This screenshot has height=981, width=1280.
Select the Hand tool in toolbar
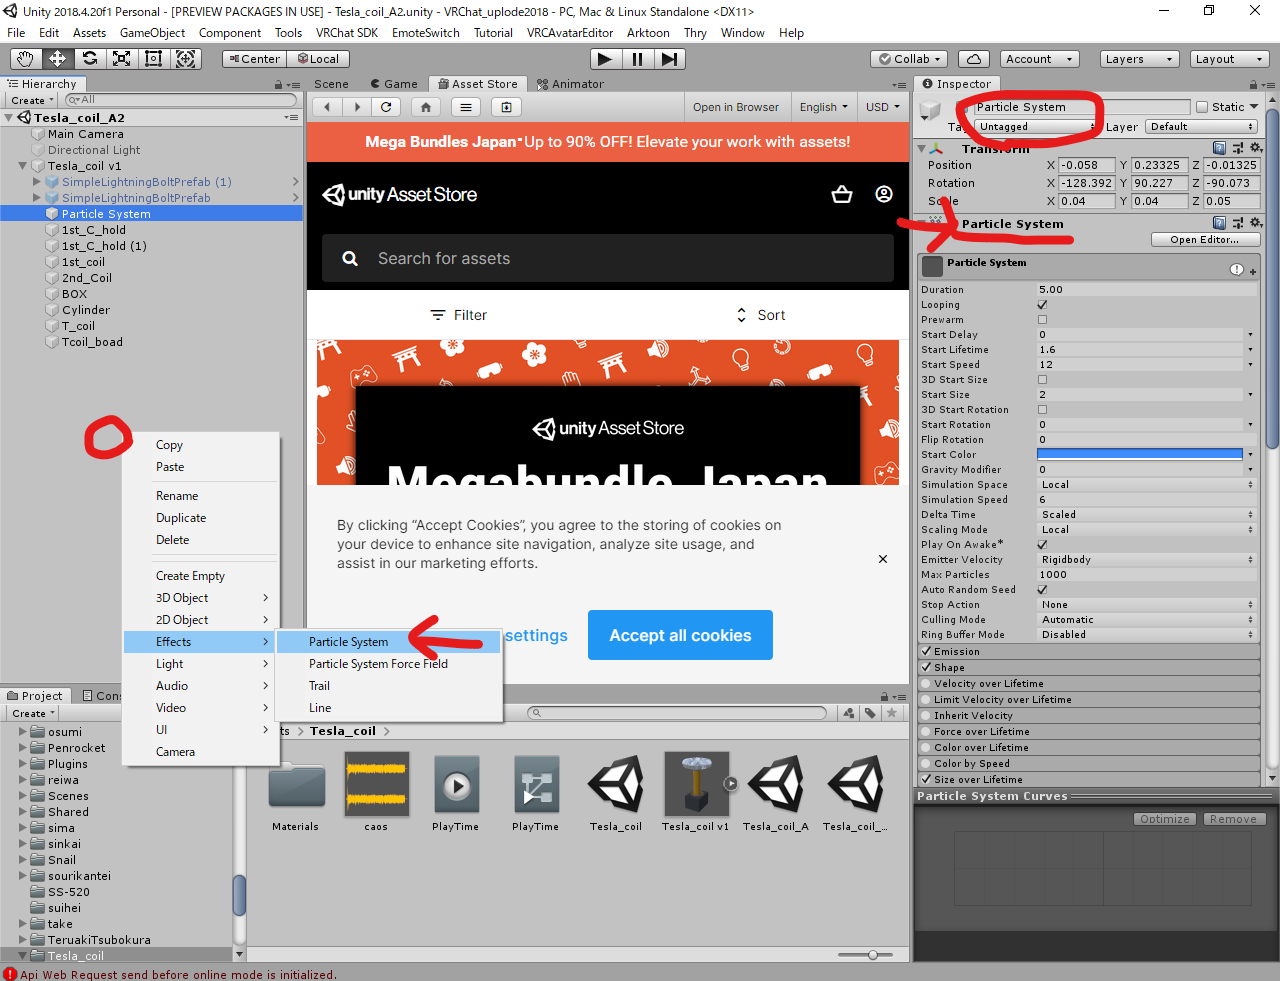click(x=25, y=59)
